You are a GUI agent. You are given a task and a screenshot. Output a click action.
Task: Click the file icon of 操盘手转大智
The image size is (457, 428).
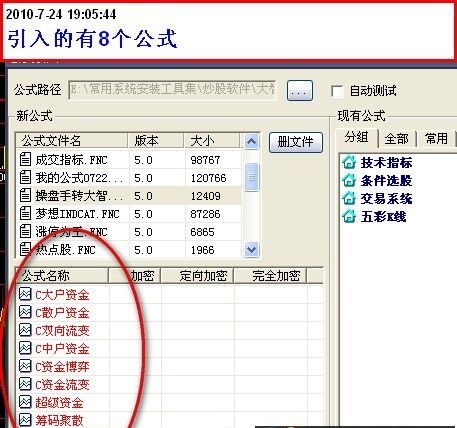[x=25, y=195]
